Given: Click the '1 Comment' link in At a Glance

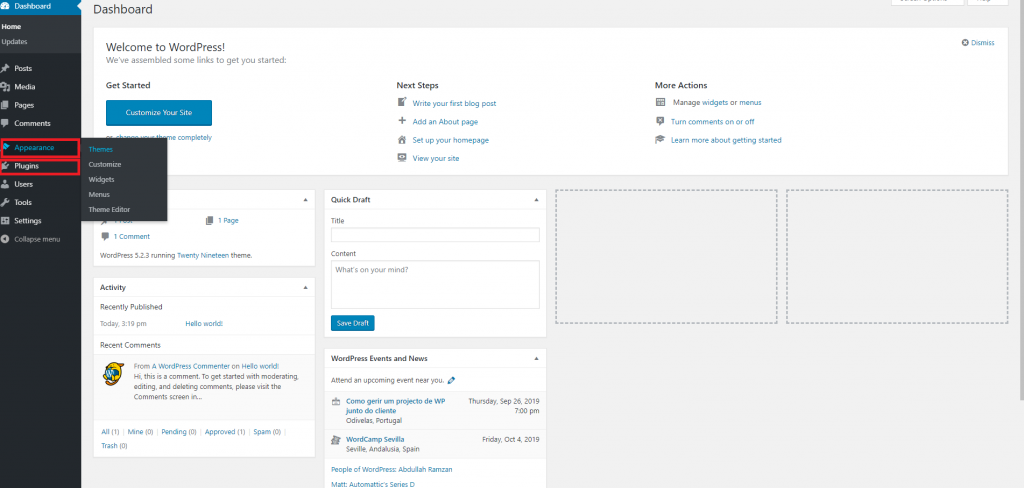Looking at the screenshot, I should pos(131,236).
